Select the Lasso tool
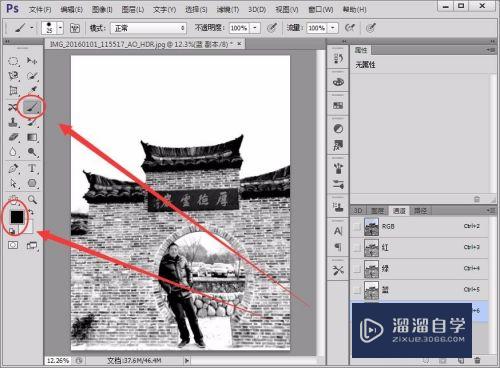This screenshot has width=500, height=368. 13,76
